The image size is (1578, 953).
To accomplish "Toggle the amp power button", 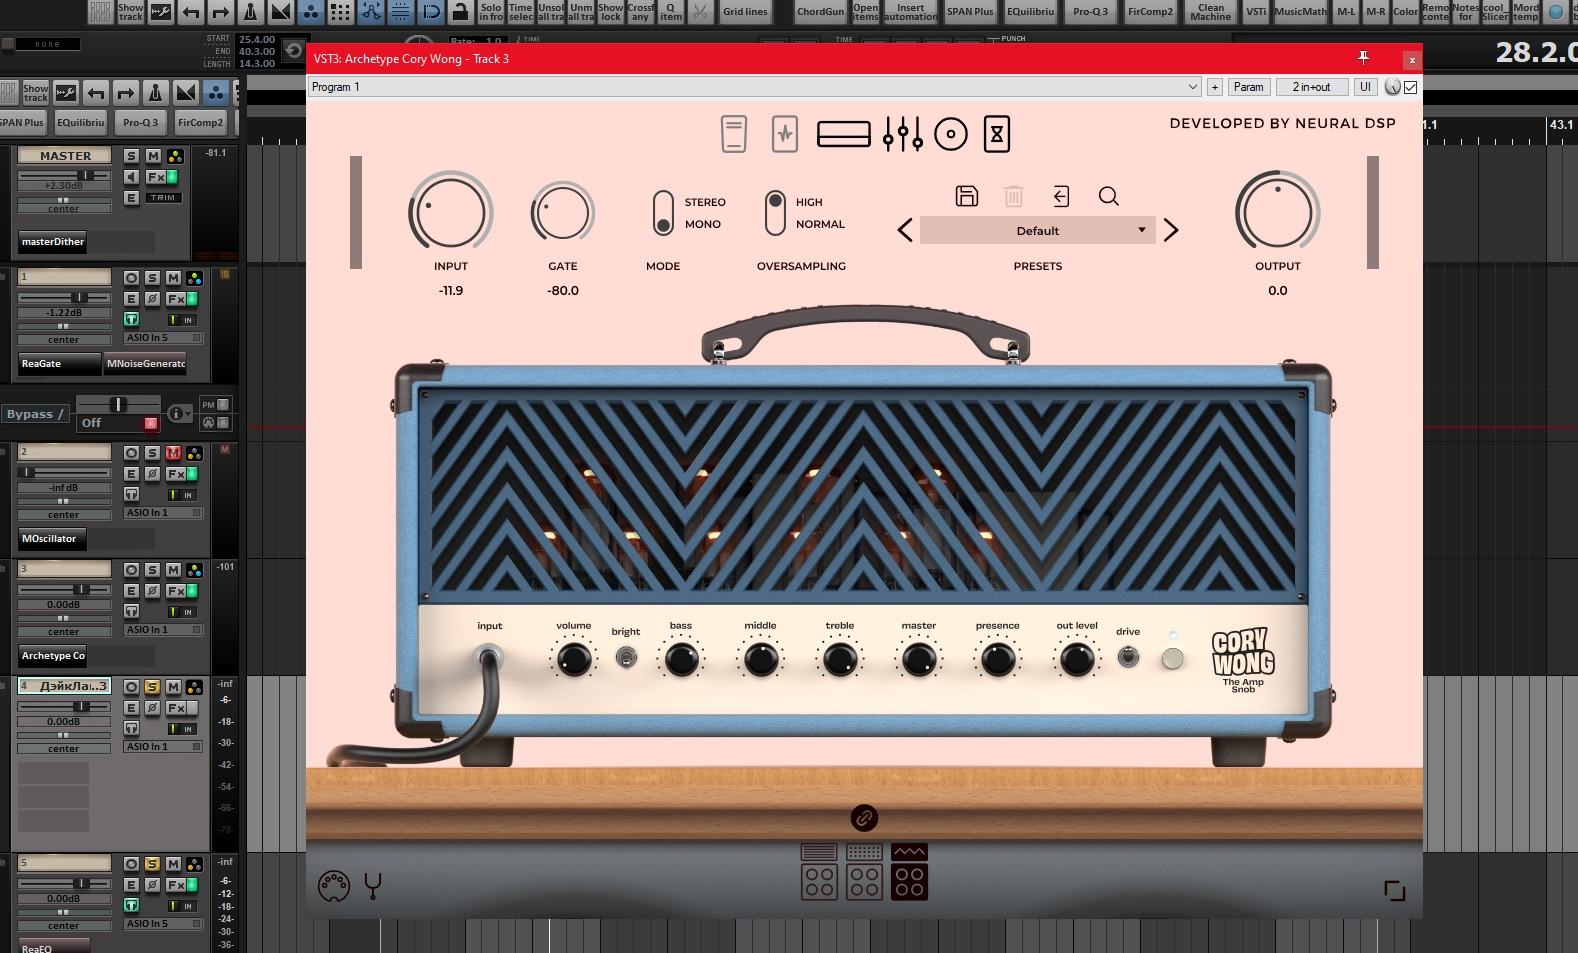I will click(1172, 658).
